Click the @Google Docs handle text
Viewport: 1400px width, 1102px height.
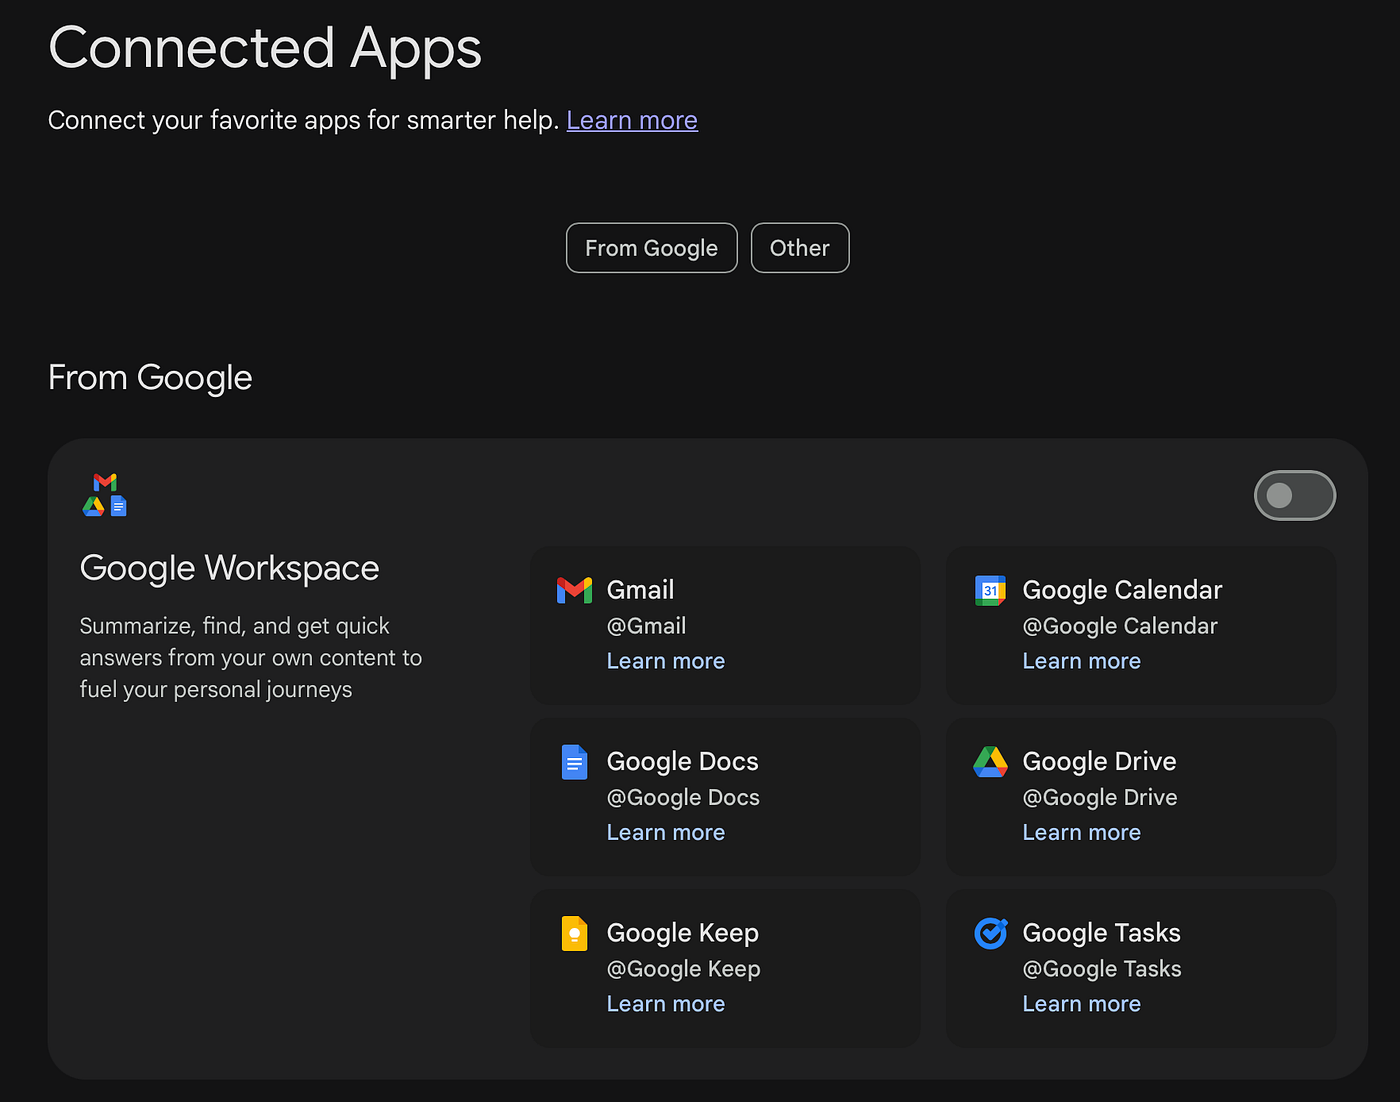pyautogui.click(x=684, y=798)
